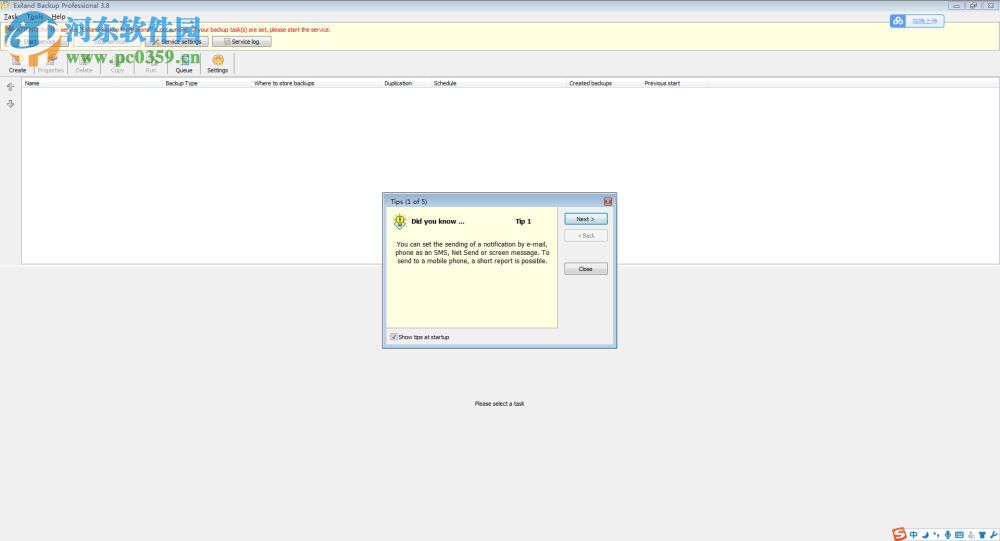
Task: Move task up with the up arrow
Action: coord(10,87)
